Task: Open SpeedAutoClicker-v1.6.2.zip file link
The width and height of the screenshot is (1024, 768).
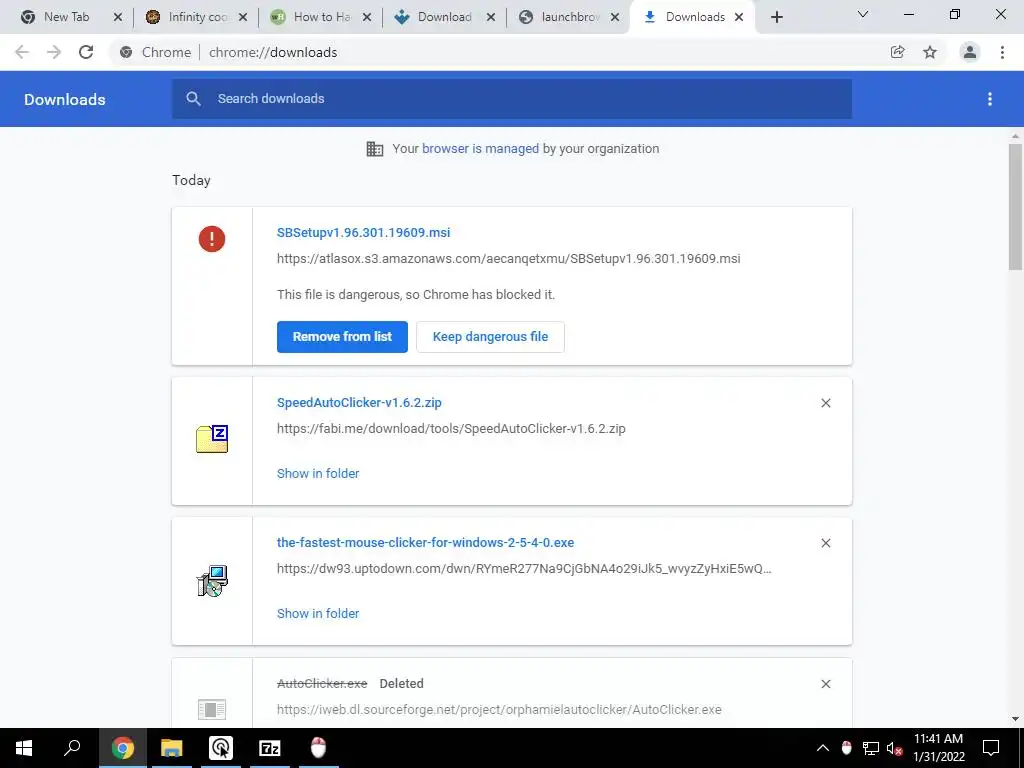Action: pos(359,403)
